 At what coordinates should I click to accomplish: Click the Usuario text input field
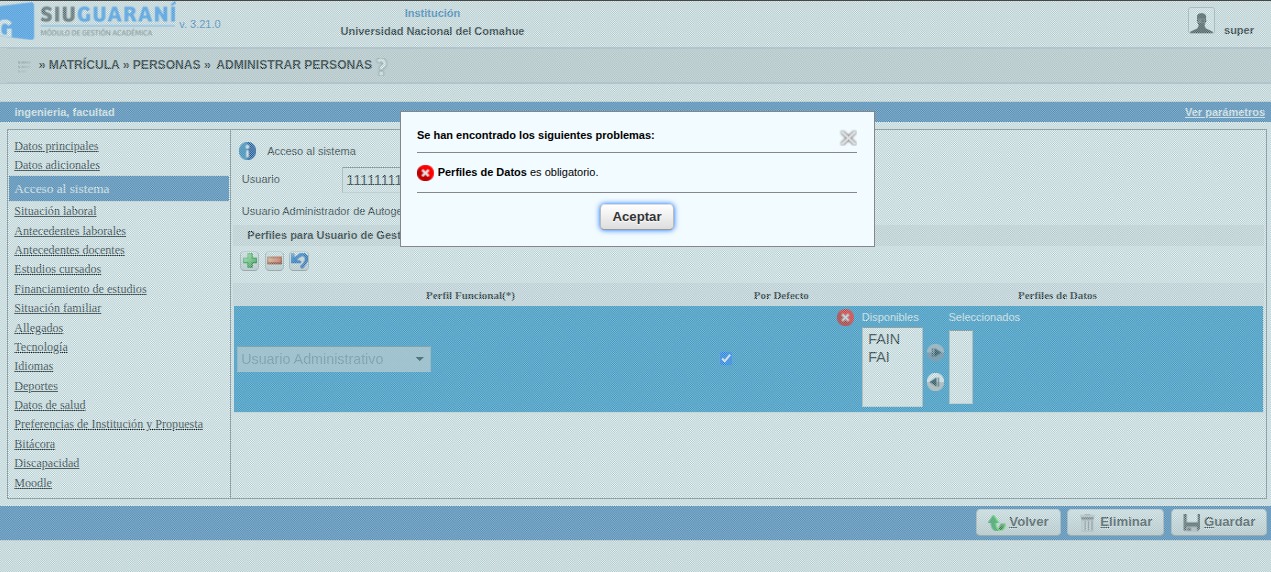pyautogui.click(x=372, y=180)
